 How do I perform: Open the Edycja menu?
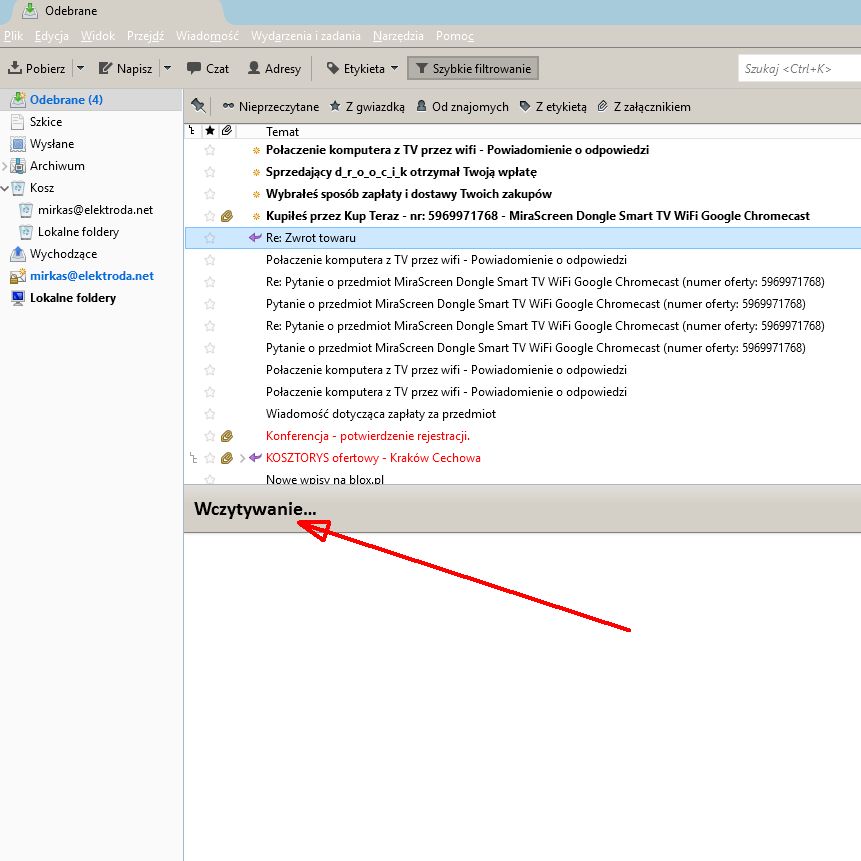point(52,36)
